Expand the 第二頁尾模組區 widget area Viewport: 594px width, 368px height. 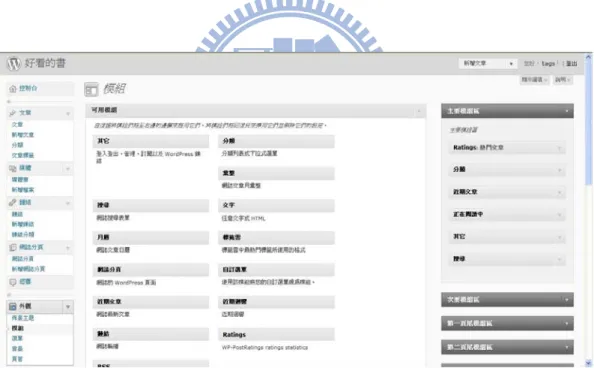point(567,347)
